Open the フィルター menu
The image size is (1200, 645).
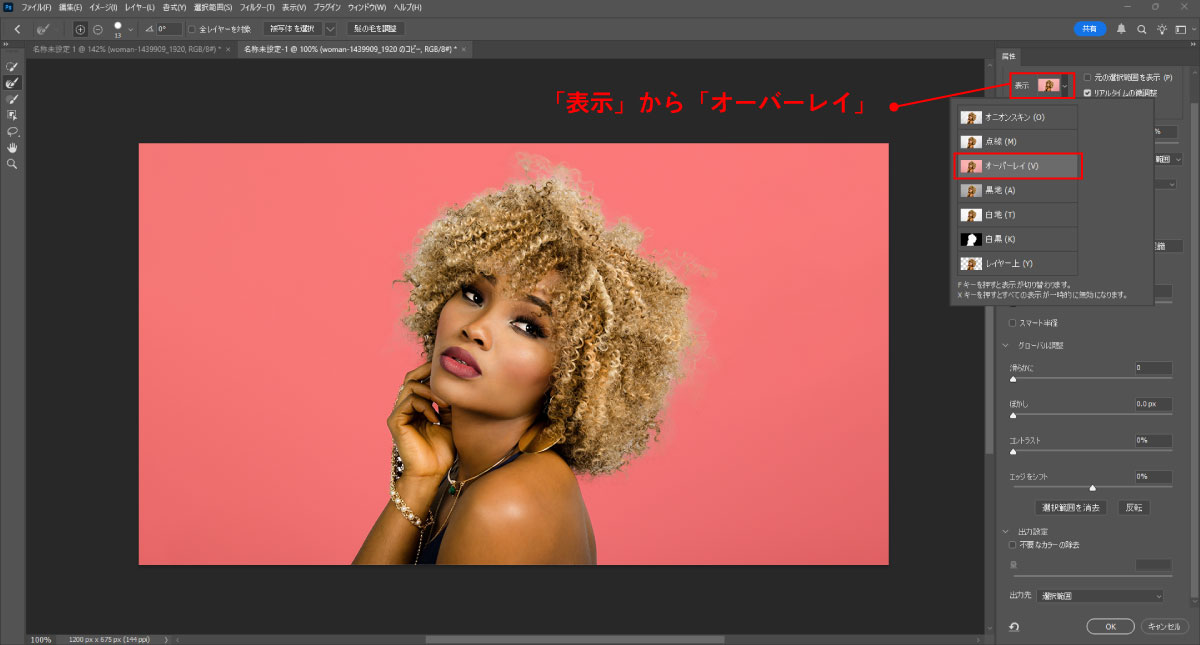click(257, 7)
